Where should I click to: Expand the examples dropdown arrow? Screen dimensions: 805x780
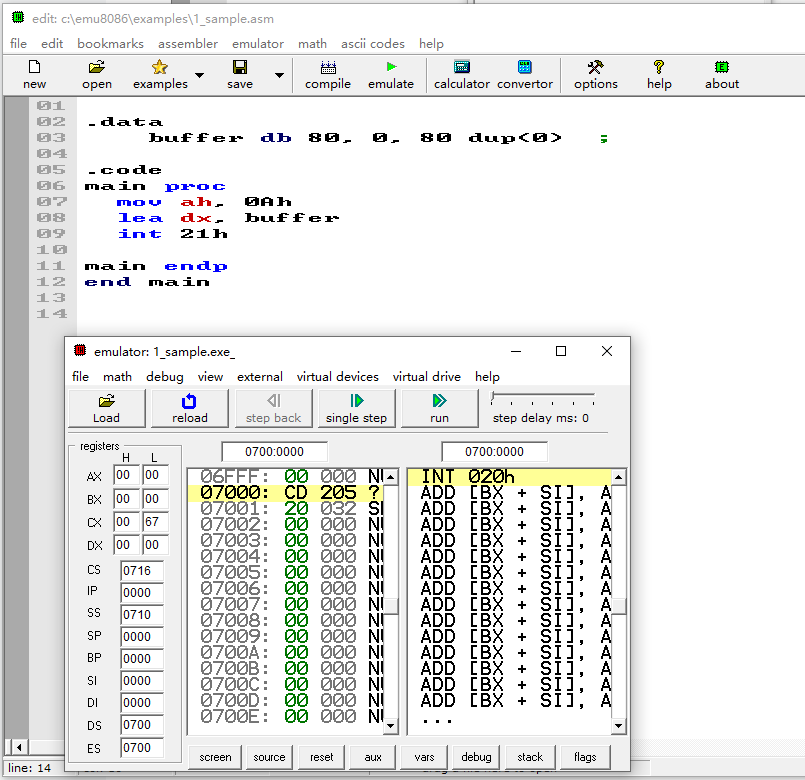pyautogui.click(x=199, y=75)
